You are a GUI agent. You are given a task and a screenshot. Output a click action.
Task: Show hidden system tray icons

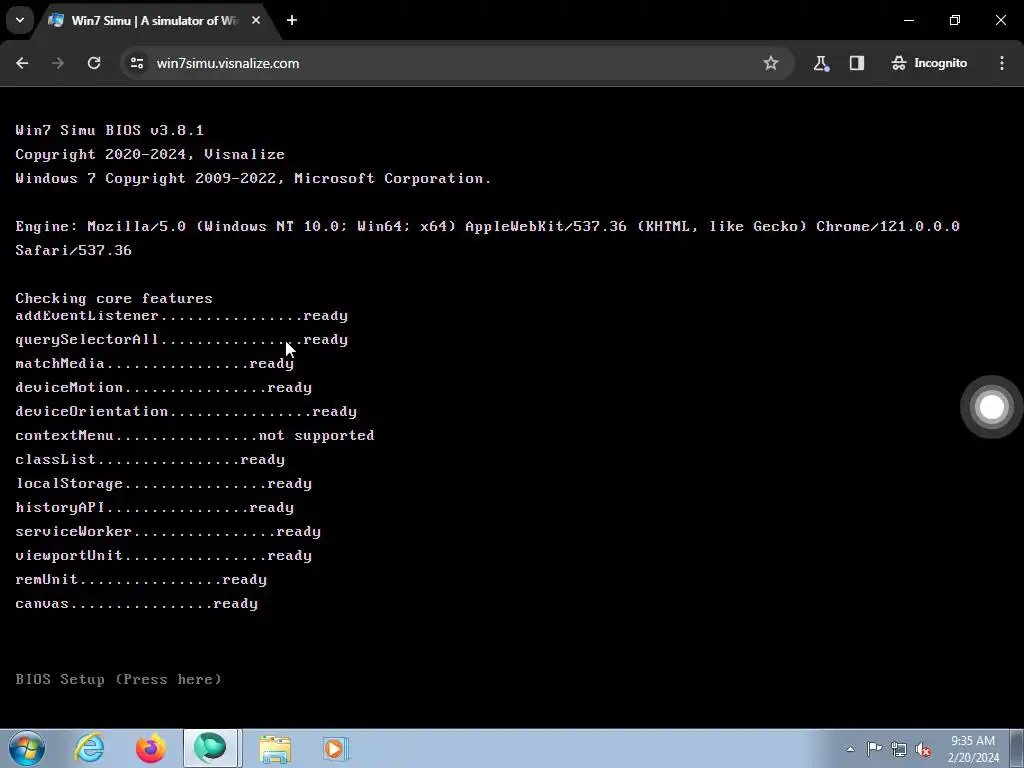(850, 749)
